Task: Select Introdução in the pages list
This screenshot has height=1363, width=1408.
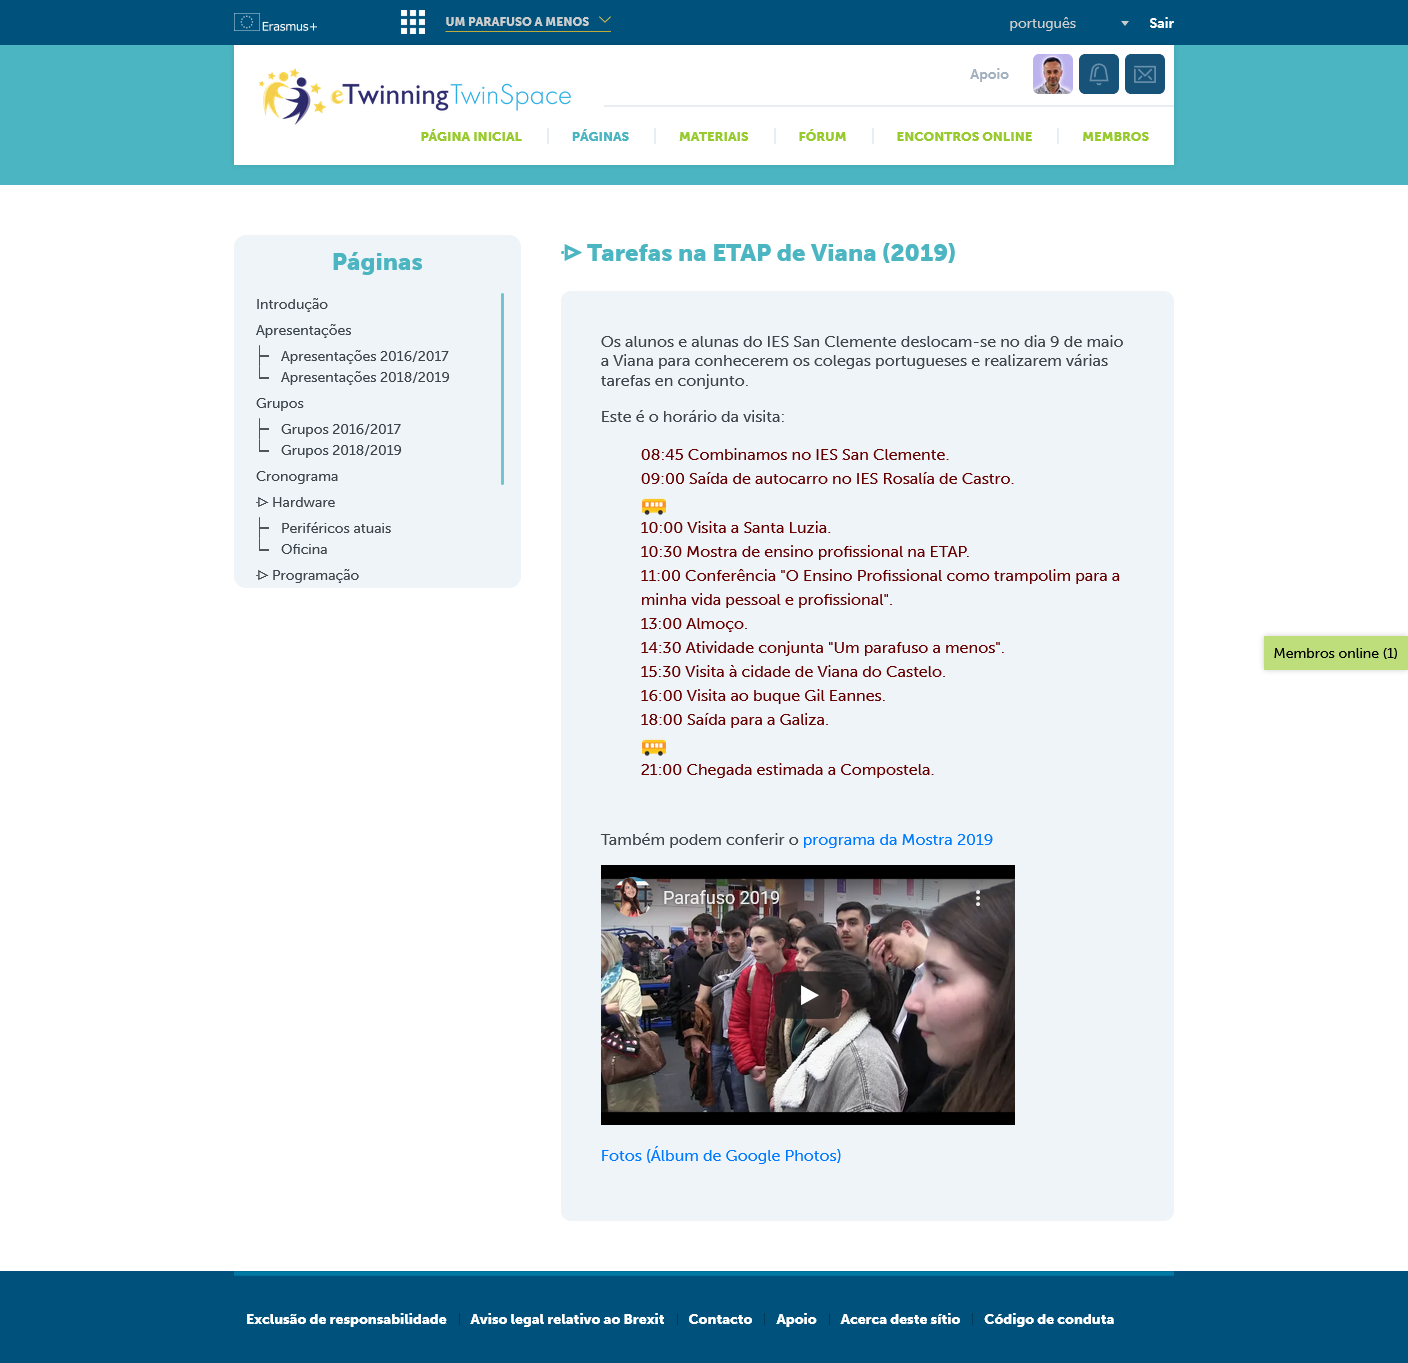Action: [x=292, y=304]
